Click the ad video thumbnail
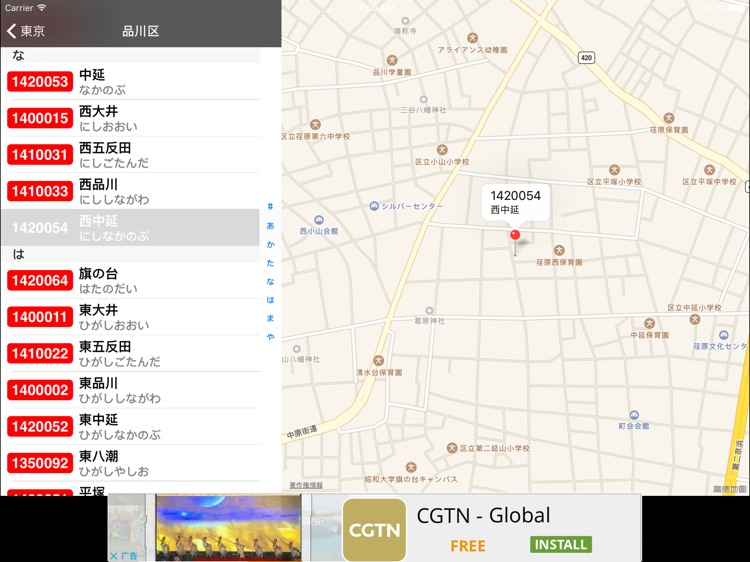The height and width of the screenshot is (562, 750). [x=229, y=527]
